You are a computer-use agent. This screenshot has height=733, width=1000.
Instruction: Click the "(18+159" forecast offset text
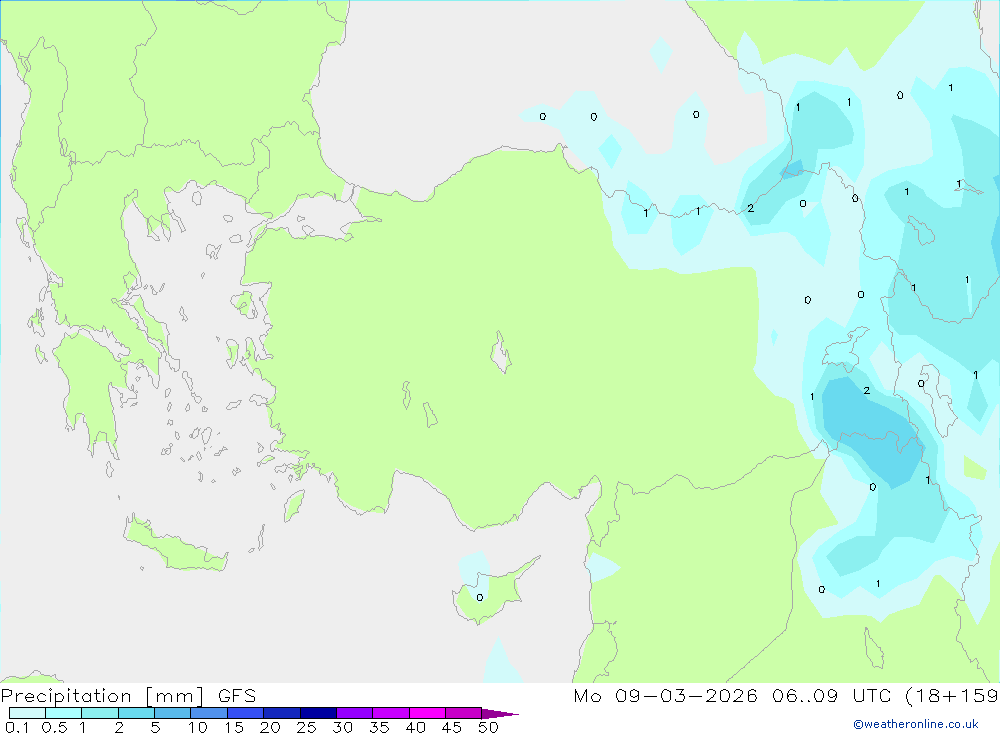click(952, 696)
